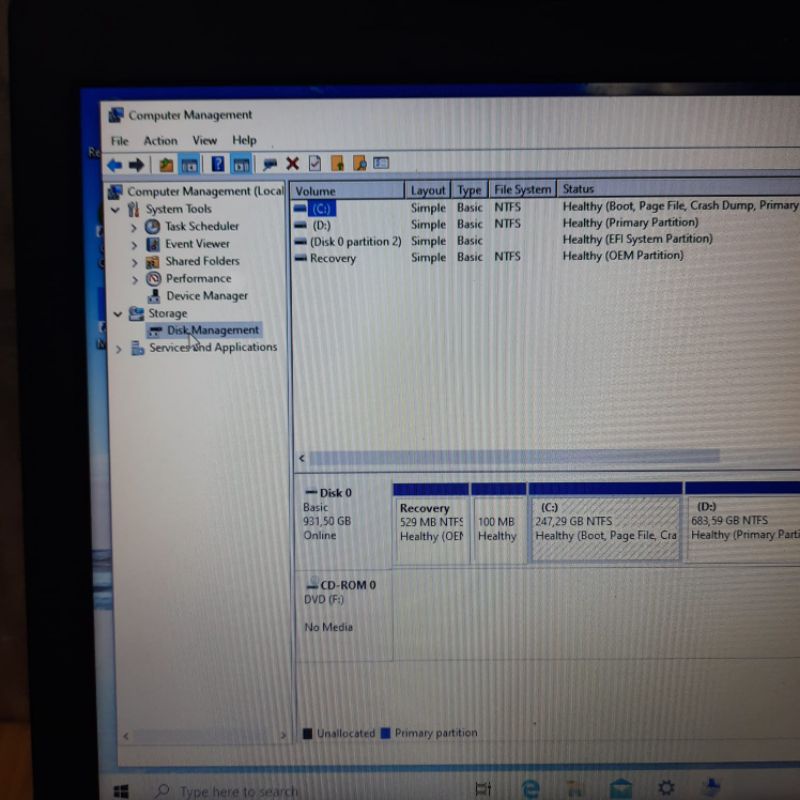800x800 pixels.
Task: Open Windows Start menu button
Action: click(121, 791)
